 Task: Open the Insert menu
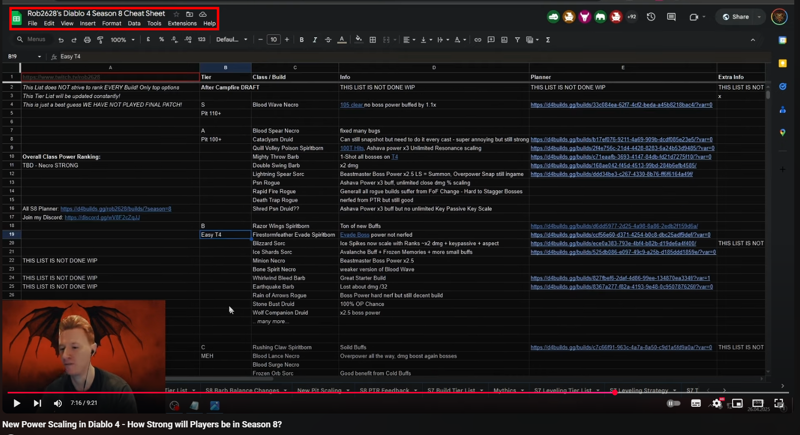pos(88,23)
